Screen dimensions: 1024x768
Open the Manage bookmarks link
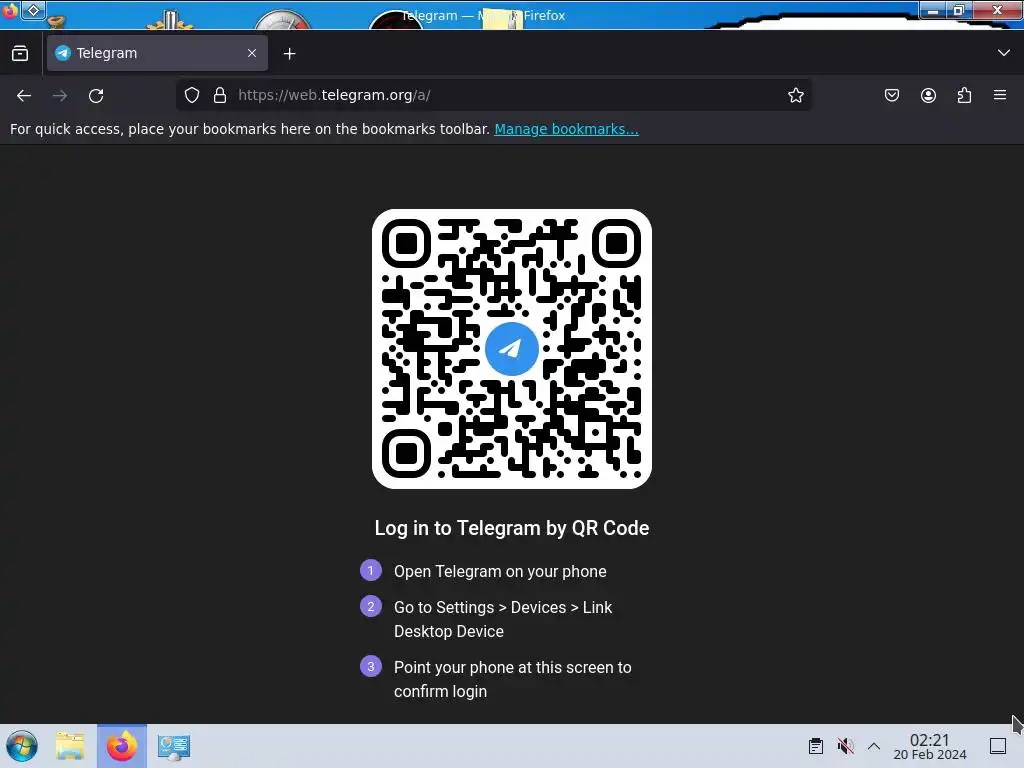(x=566, y=129)
